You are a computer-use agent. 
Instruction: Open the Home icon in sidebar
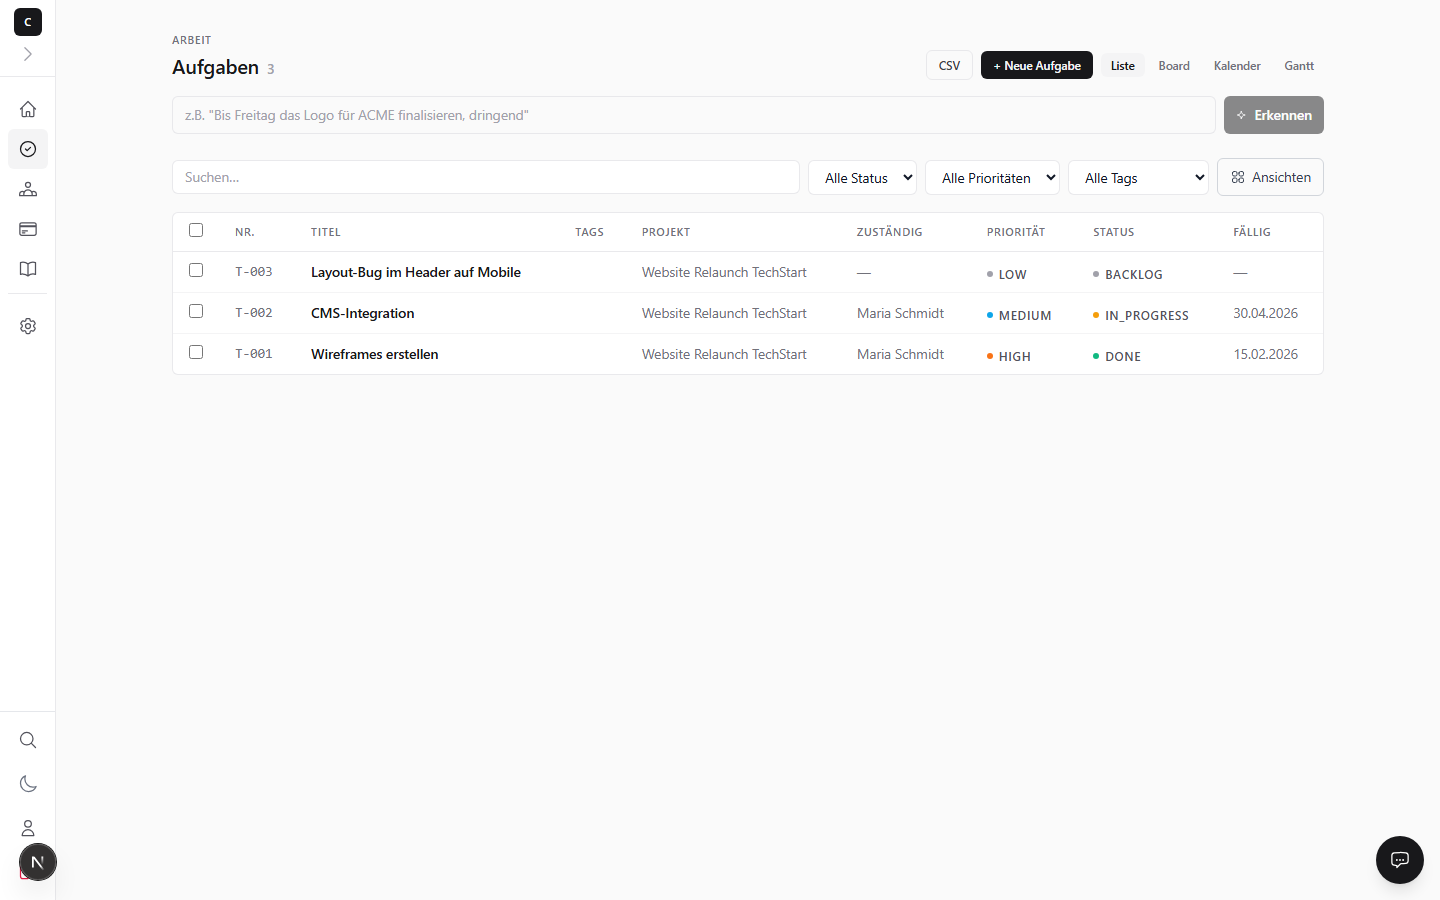pyautogui.click(x=28, y=109)
